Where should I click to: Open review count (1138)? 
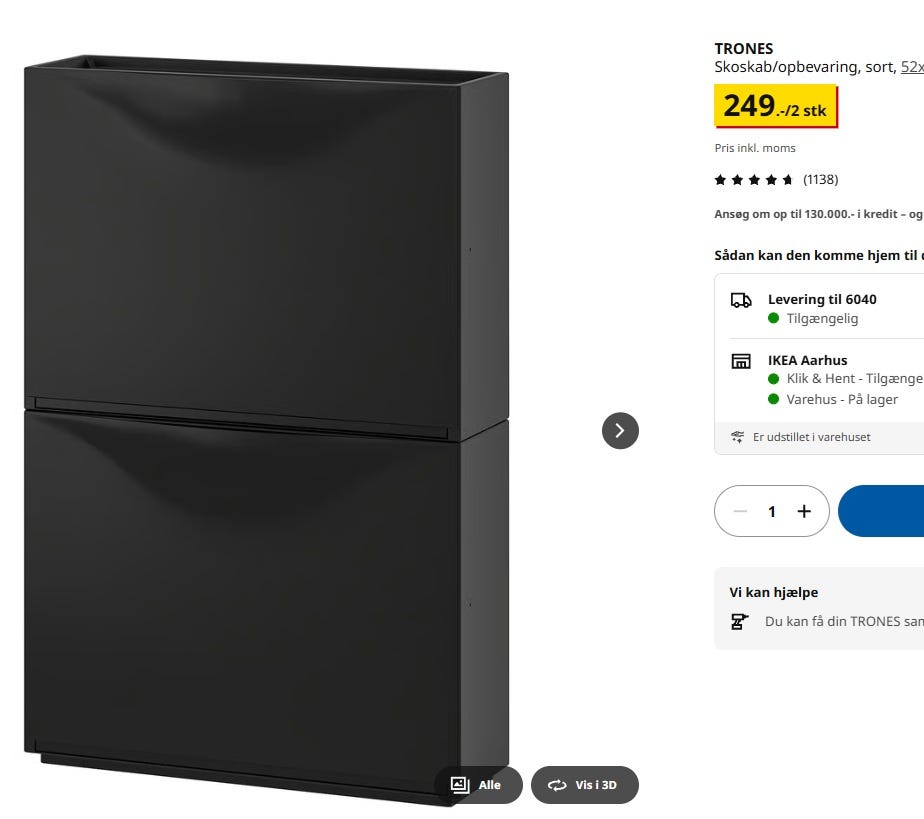(820, 180)
